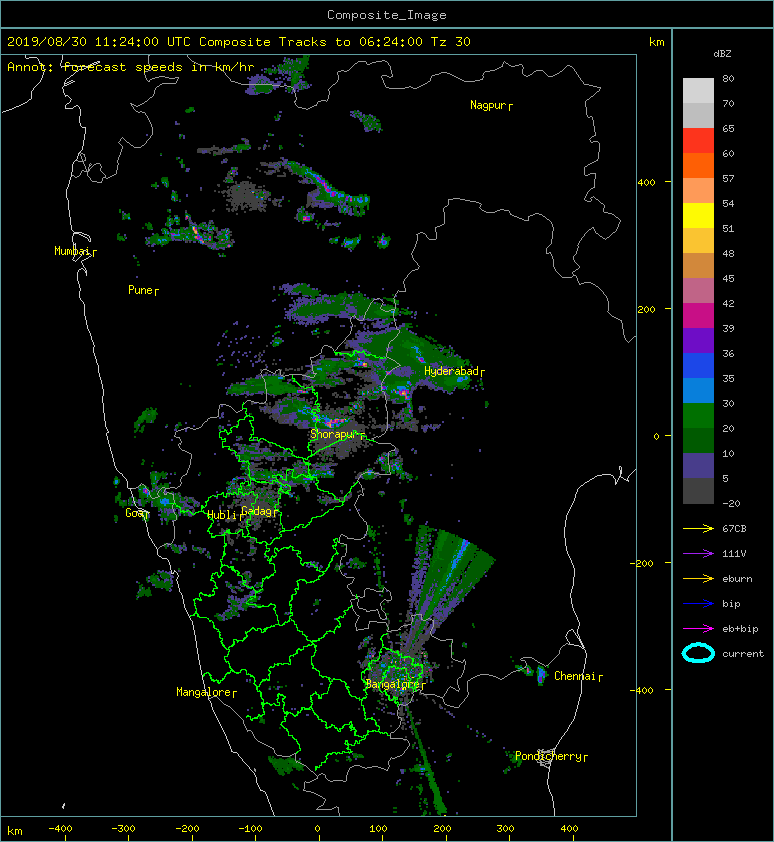Image resolution: width=774 pixels, height=842 pixels.
Task: Click the Mumbai city label
Action: pyautogui.click(x=75, y=251)
